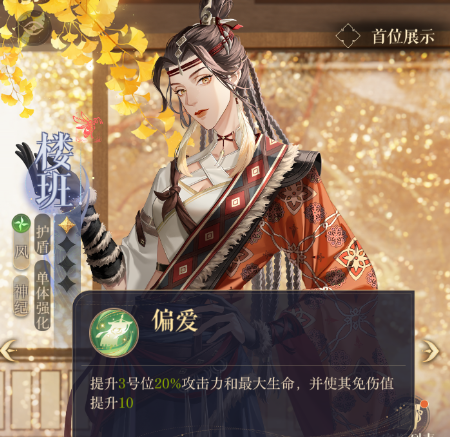450x437 pixels.
Task: Select the green wind element icon
Action: [21, 223]
